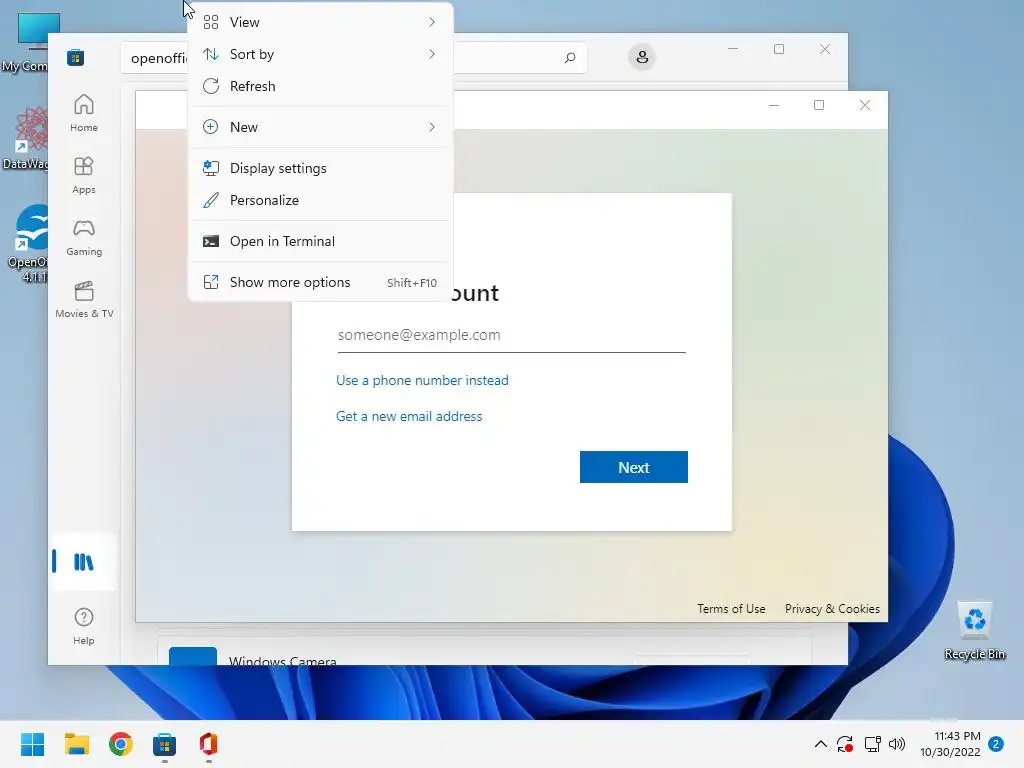Image resolution: width=1024 pixels, height=768 pixels.
Task: Choose Refresh from the context menu
Action: coord(320,86)
